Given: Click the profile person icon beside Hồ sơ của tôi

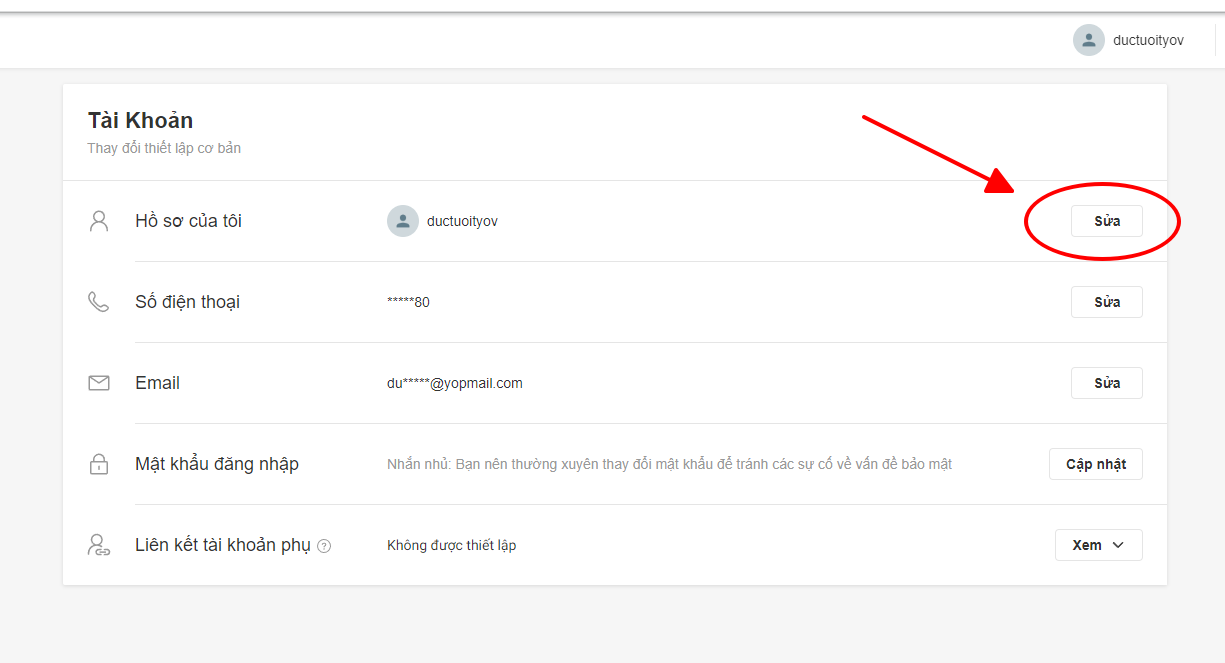Looking at the screenshot, I should point(99,221).
